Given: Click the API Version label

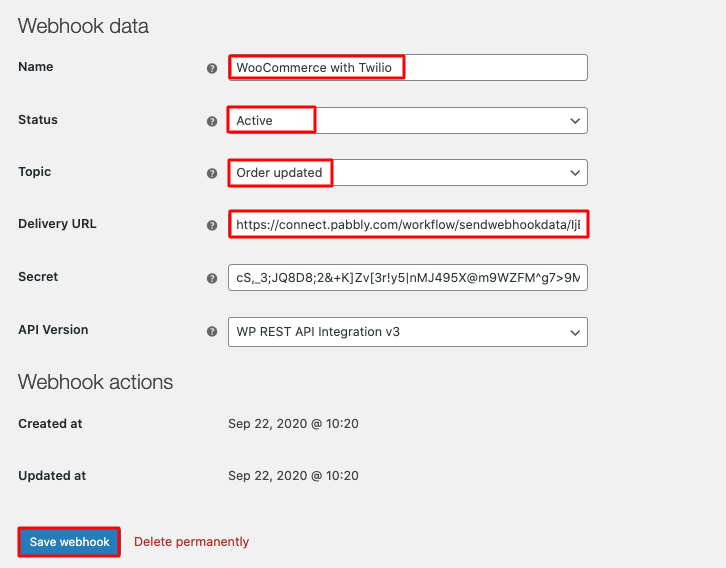Looking at the screenshot, I should (53, 330).
